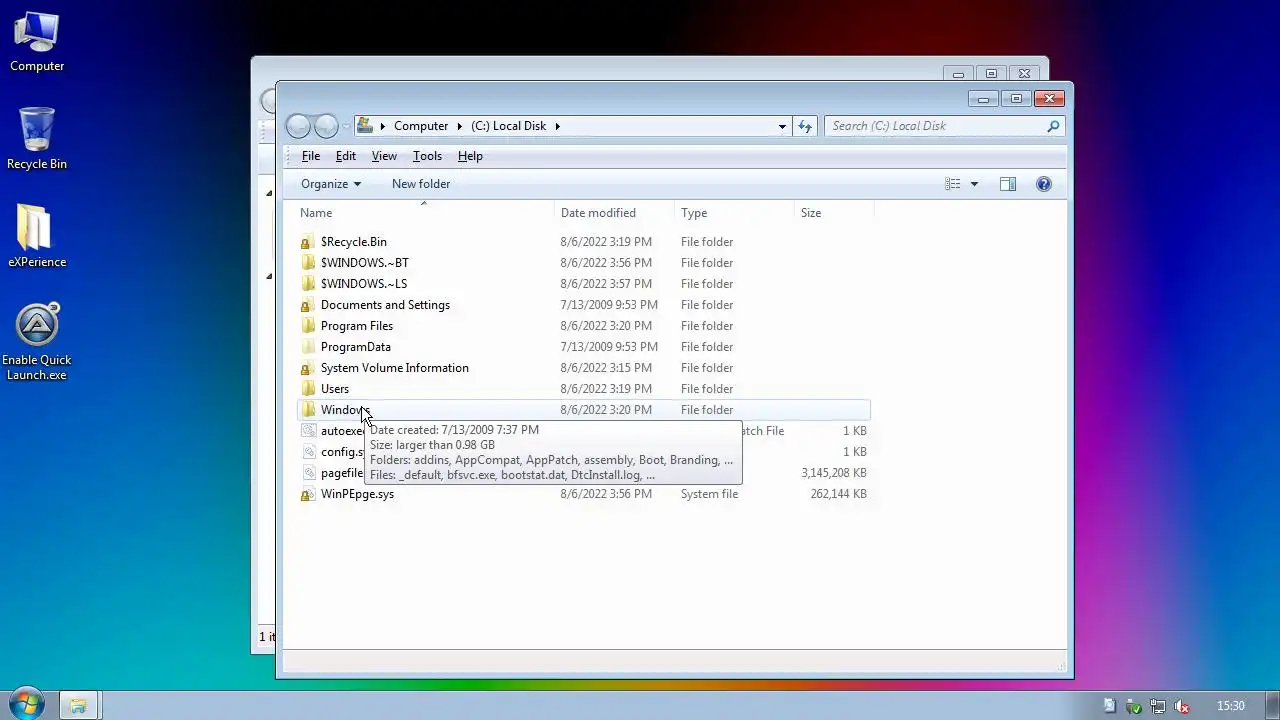Select the $WINDOWS.~BT folder icon
The width and height of the screenshot is (1280, 720).
pos(308,263)
